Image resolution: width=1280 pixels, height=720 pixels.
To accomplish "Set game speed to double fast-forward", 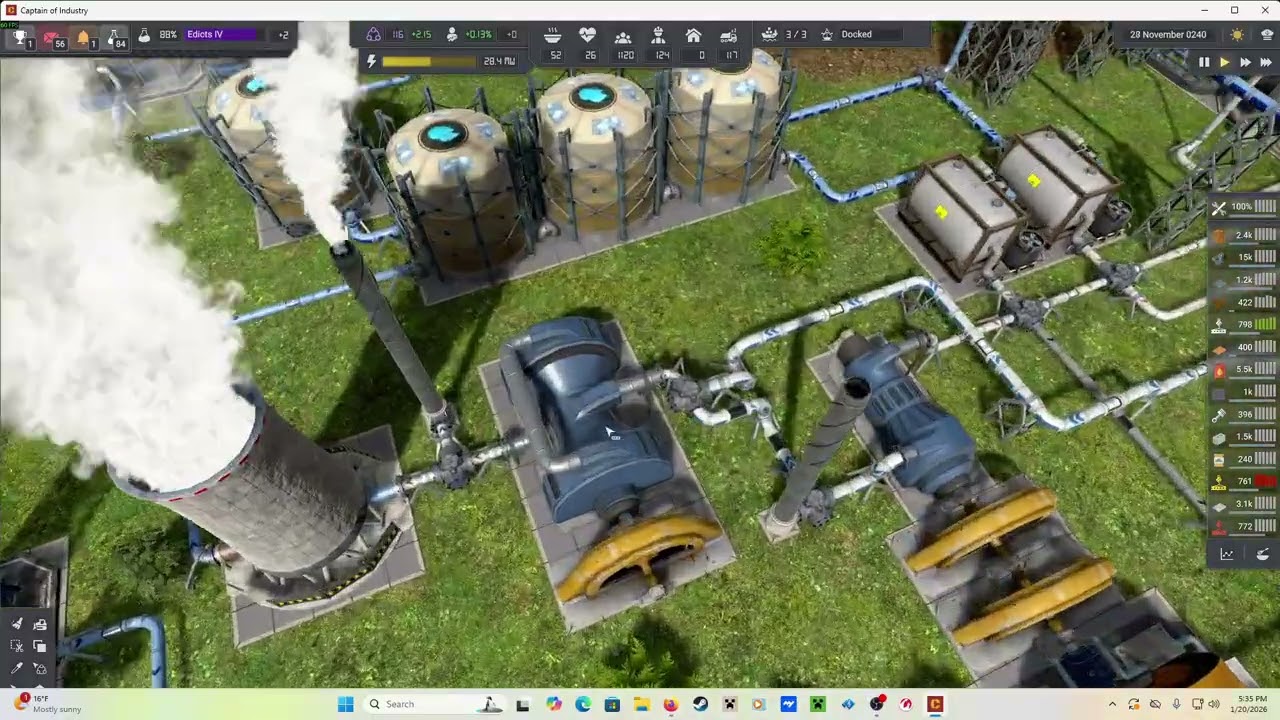I will tap(1245, 62).
